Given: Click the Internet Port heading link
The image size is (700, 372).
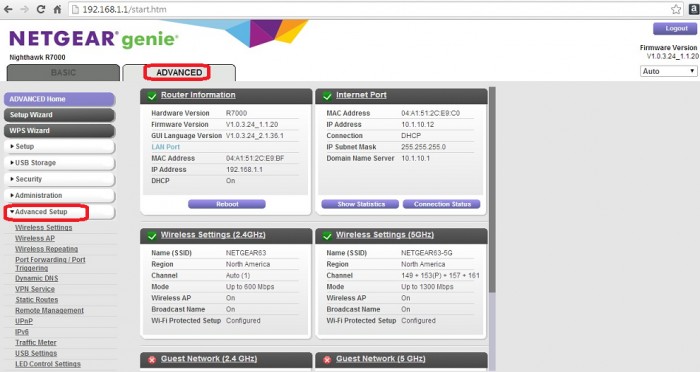Looking at the screenshot, I should (361, 95).
